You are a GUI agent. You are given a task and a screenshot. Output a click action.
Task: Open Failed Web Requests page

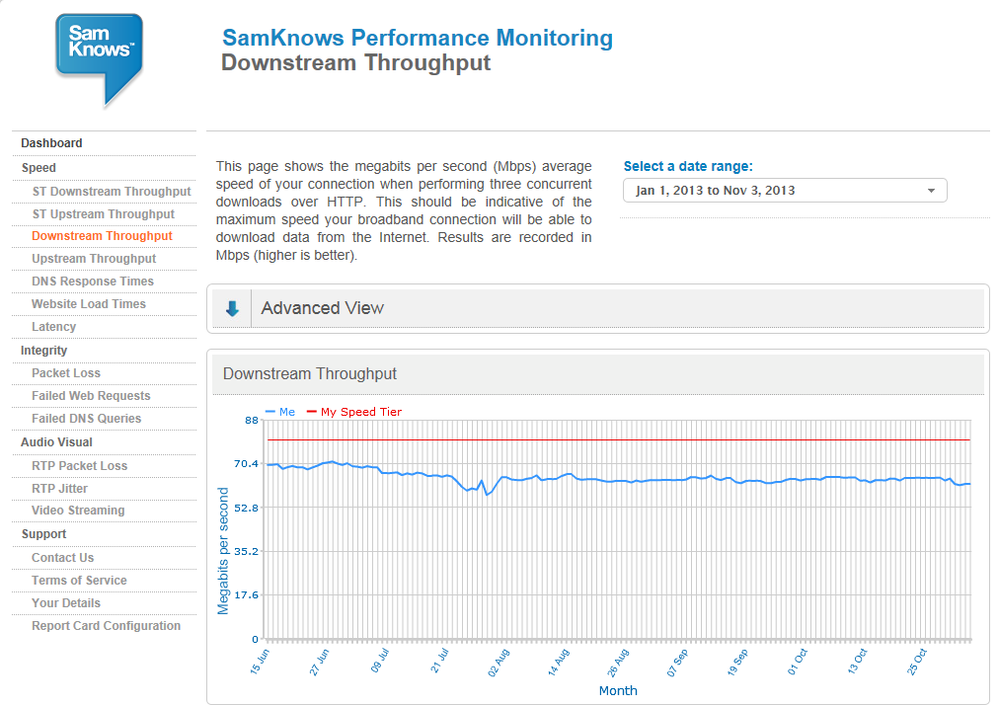(x=91, y=396)
